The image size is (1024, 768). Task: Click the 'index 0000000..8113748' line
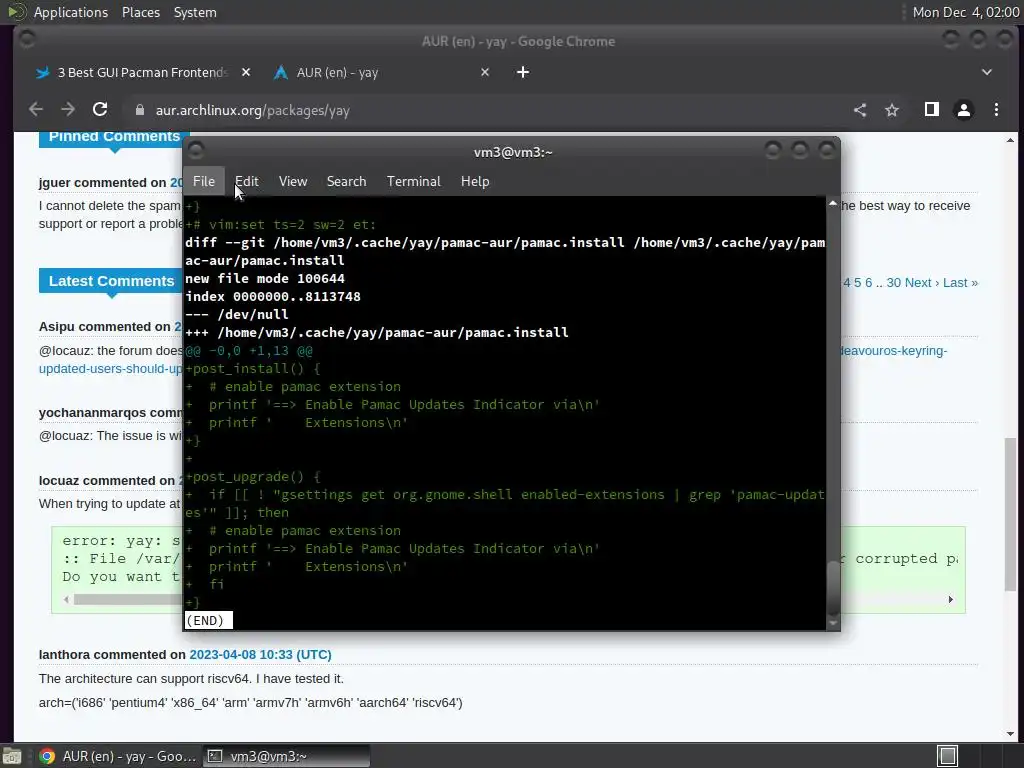pos(273,296)
